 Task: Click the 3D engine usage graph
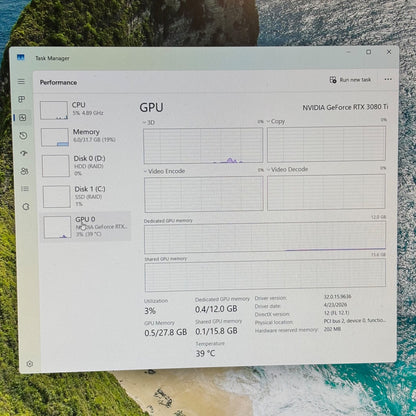(x=203, y=146)
